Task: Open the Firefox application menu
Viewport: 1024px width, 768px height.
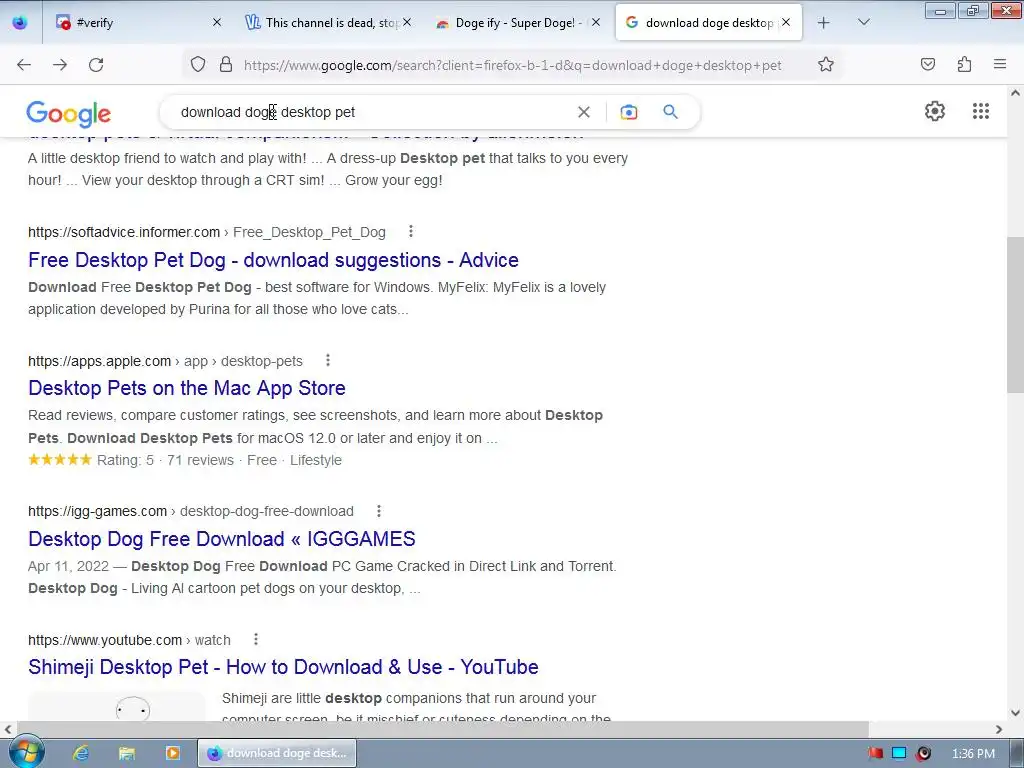Action: [x=1000, y=64]
